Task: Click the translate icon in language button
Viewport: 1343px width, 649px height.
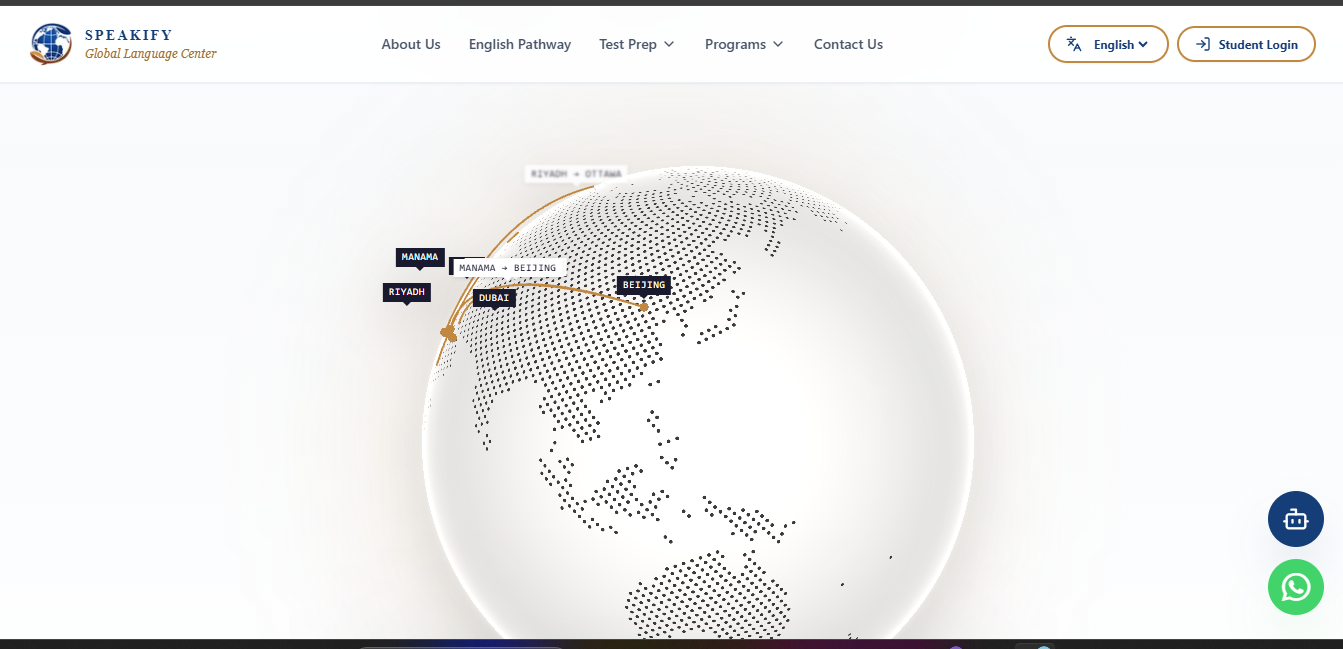Action: click(1074, 44)
